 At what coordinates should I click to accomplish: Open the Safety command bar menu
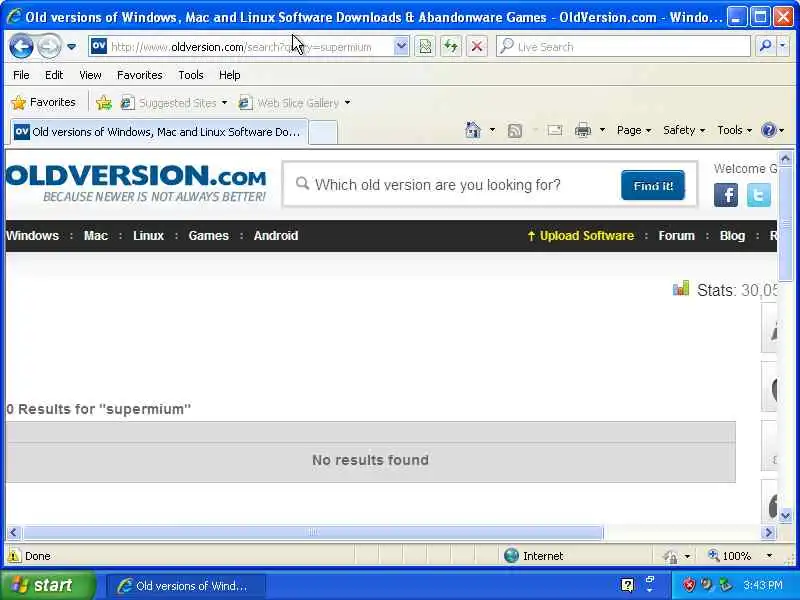click(684, 130)
